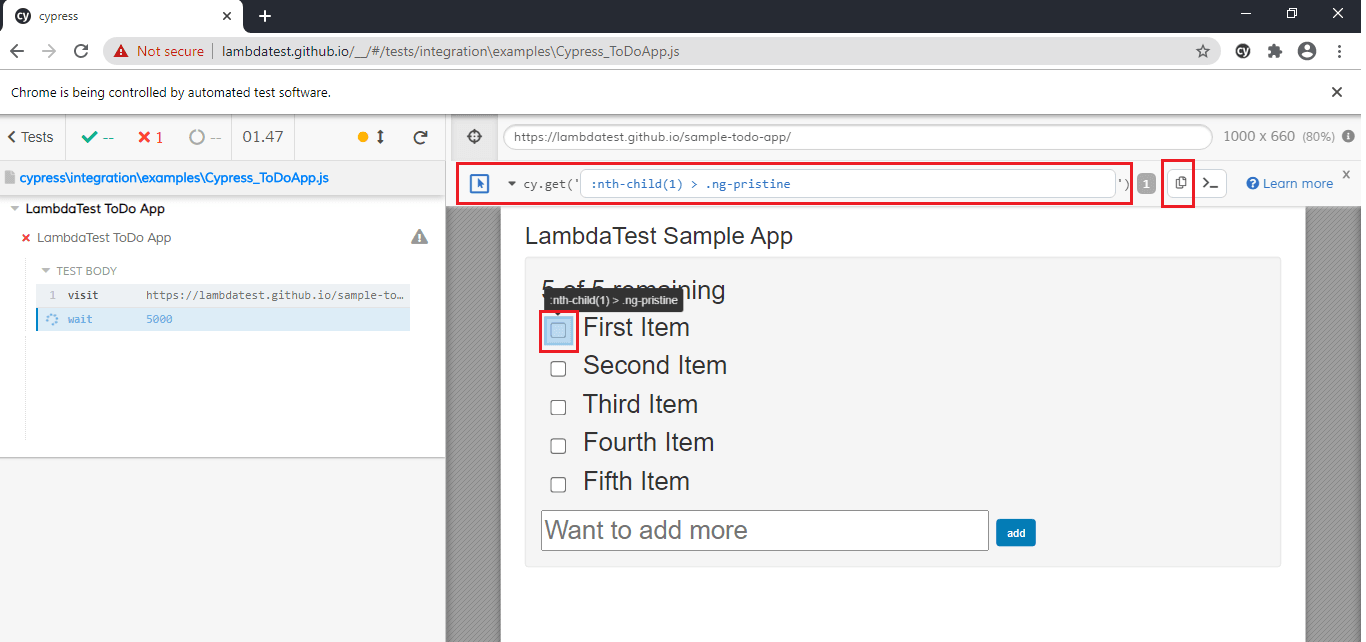Open the Learn more help link

coord(1290,183)
